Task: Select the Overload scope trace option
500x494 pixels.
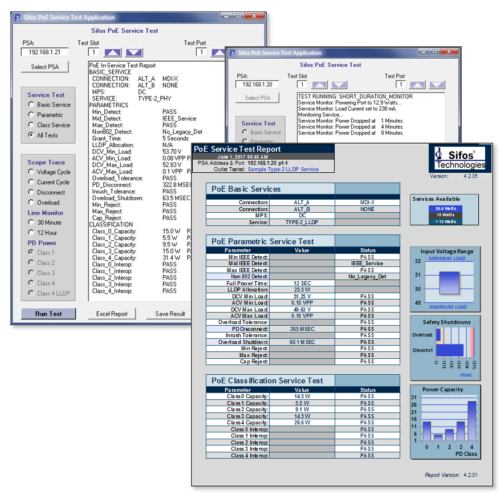Action: (x=31, y=202)
